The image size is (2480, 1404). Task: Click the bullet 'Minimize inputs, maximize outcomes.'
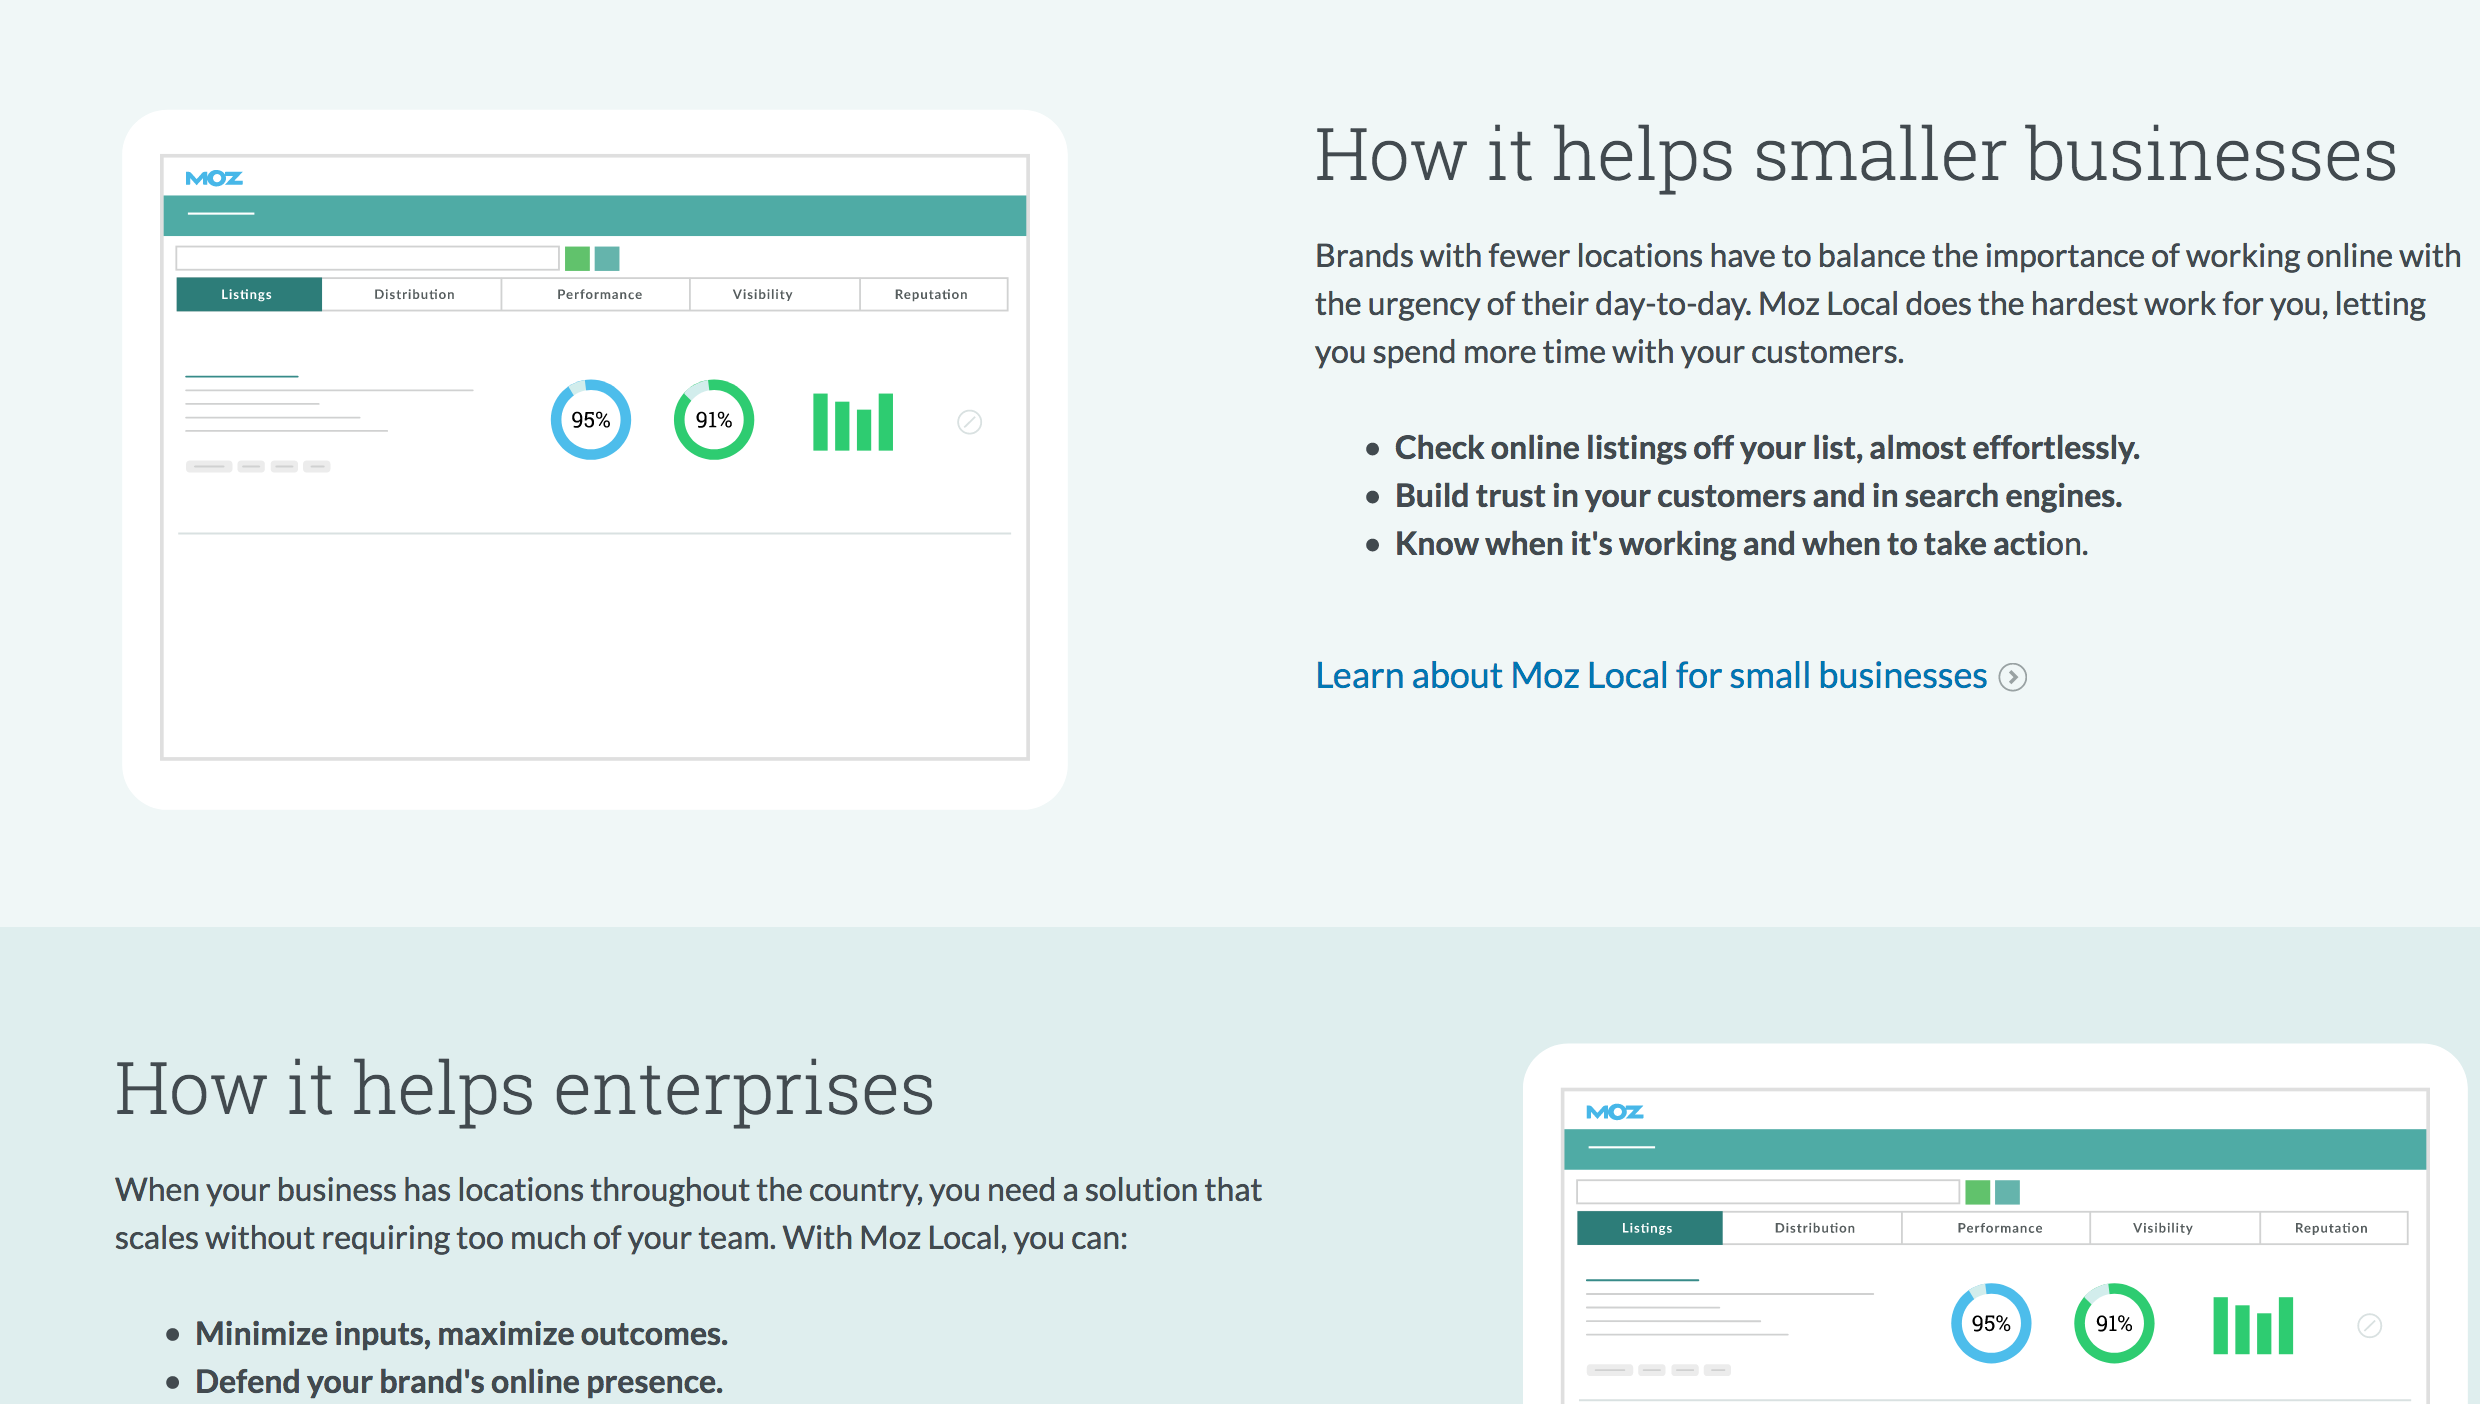tap(461, 1334)
